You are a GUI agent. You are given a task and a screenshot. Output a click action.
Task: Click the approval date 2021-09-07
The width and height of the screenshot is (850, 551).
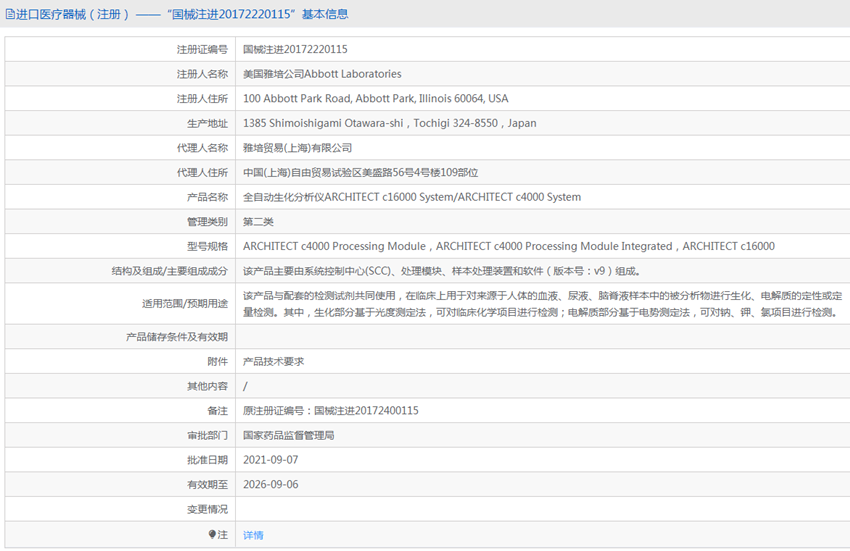[270, 460]
